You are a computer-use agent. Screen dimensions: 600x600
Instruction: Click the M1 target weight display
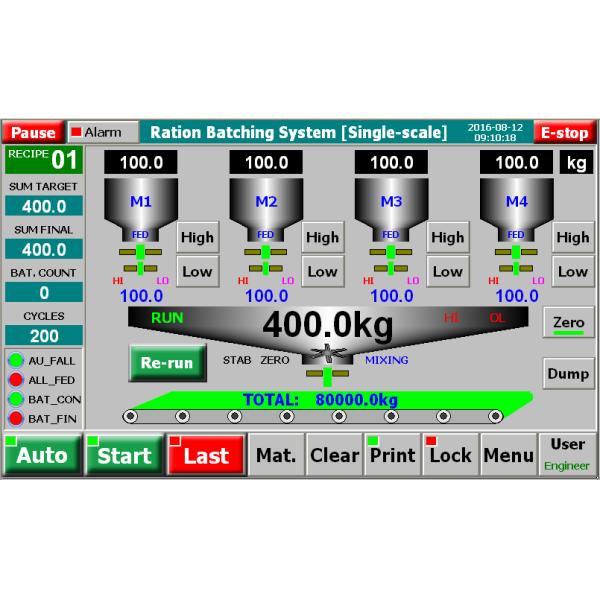141,162
